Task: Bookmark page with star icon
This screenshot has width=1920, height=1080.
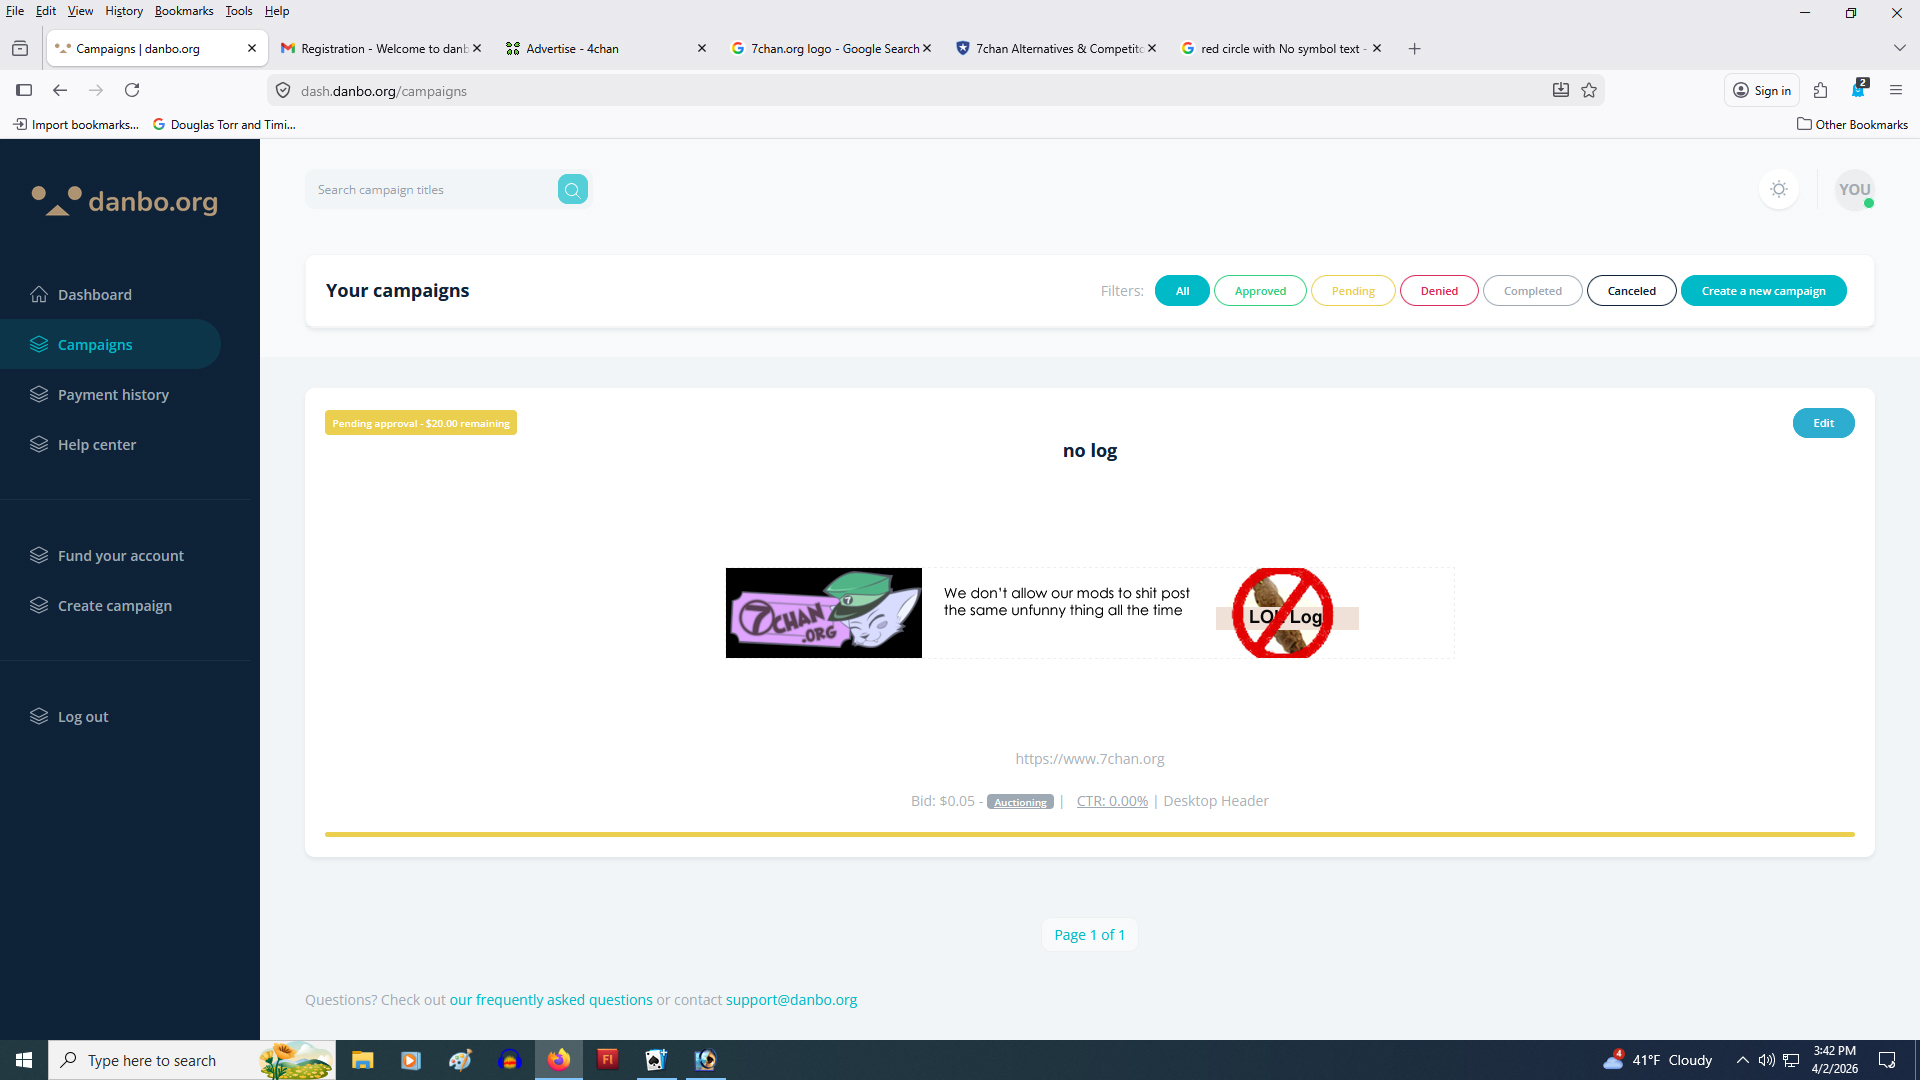Action: point(1589,90)
